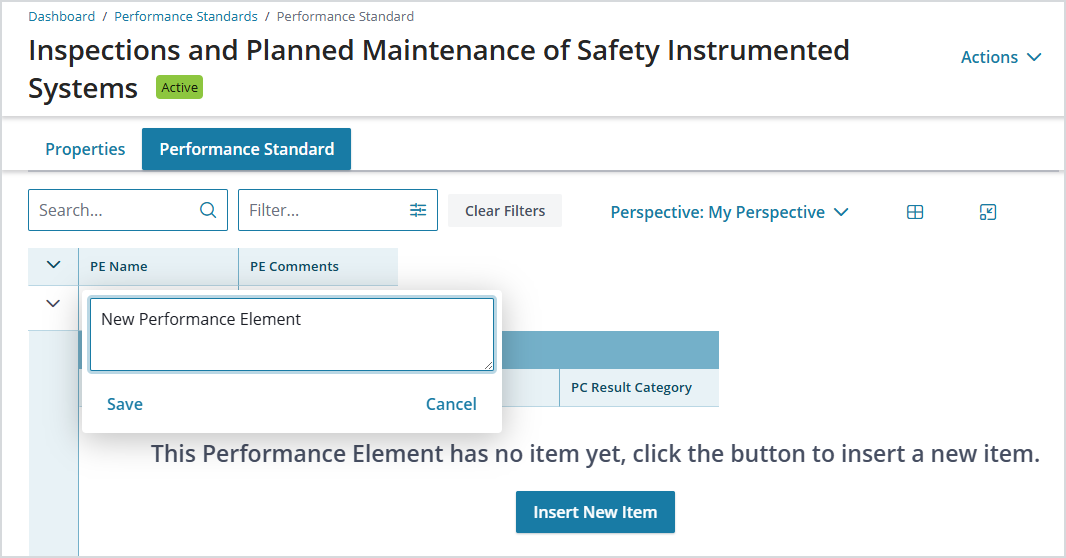Collapse all rows via header chevron
Screen dimensions: 1066x558
point(53,265)
